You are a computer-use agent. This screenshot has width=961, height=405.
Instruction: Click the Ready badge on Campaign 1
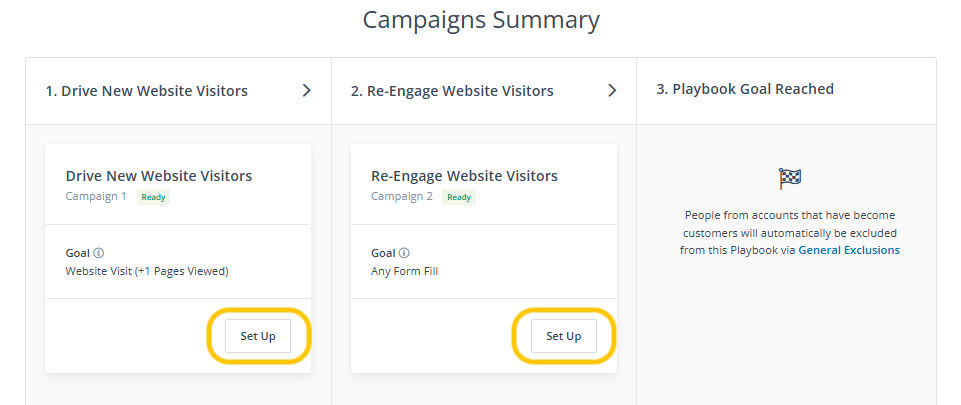[x=153, y=197]
